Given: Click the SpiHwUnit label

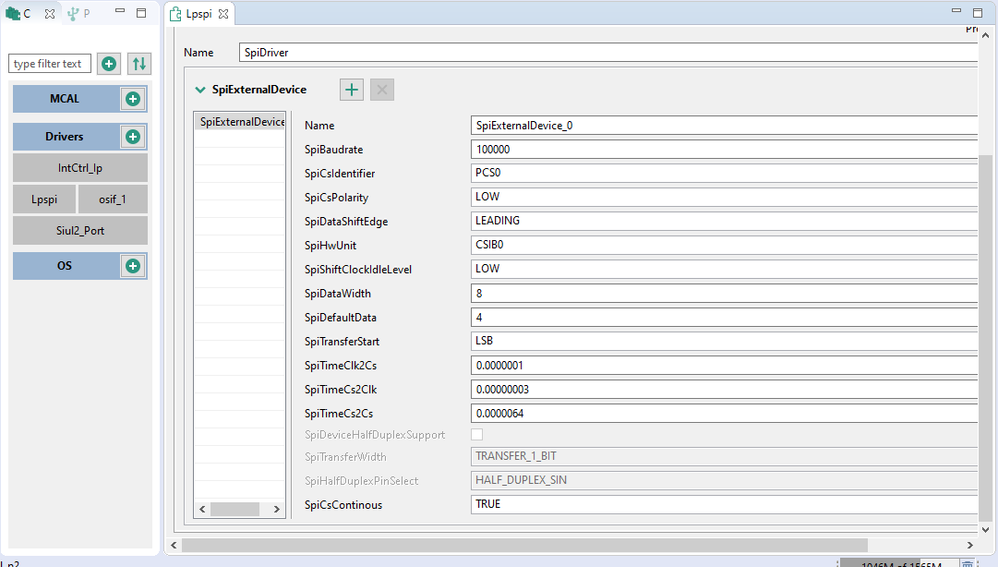Looking at the screenshot, I should point(330,246).
